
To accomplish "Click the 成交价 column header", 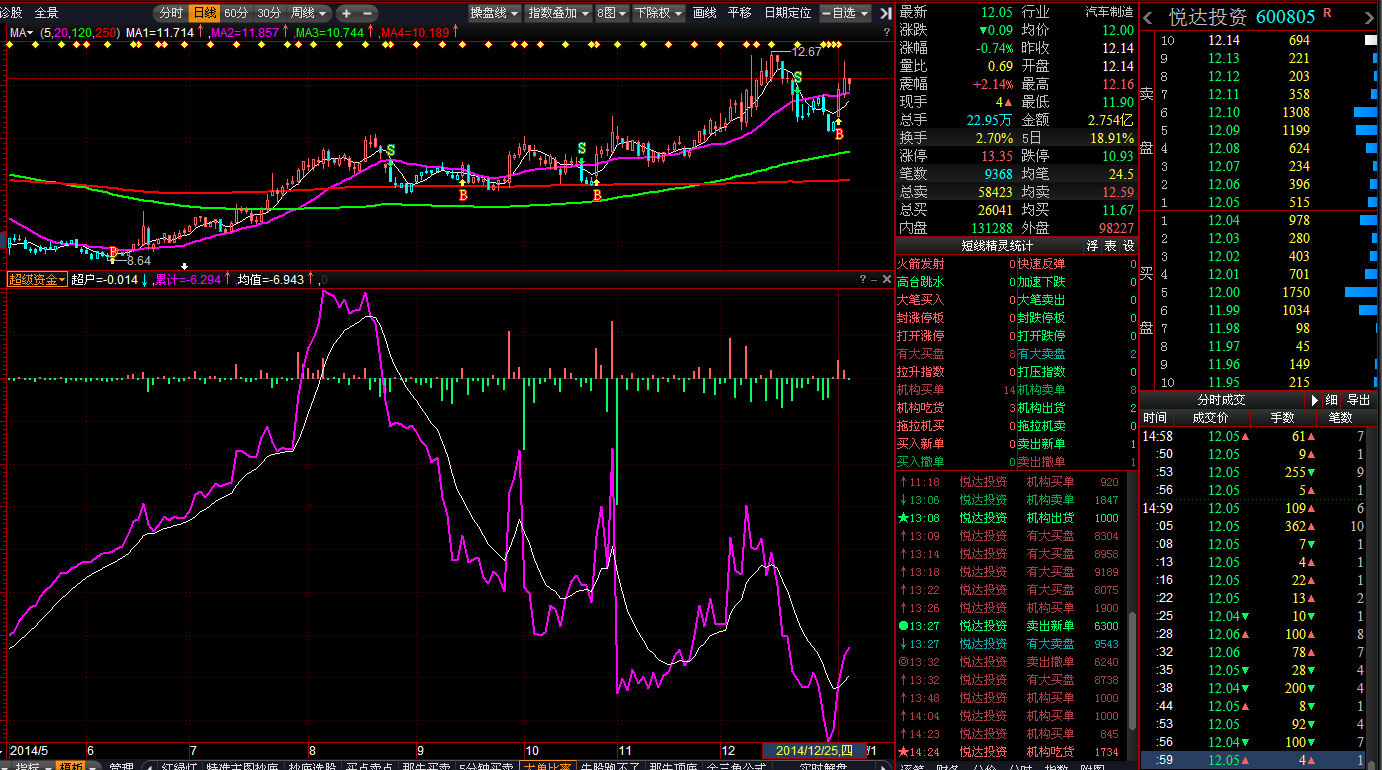I will (x=1212, y=417).
